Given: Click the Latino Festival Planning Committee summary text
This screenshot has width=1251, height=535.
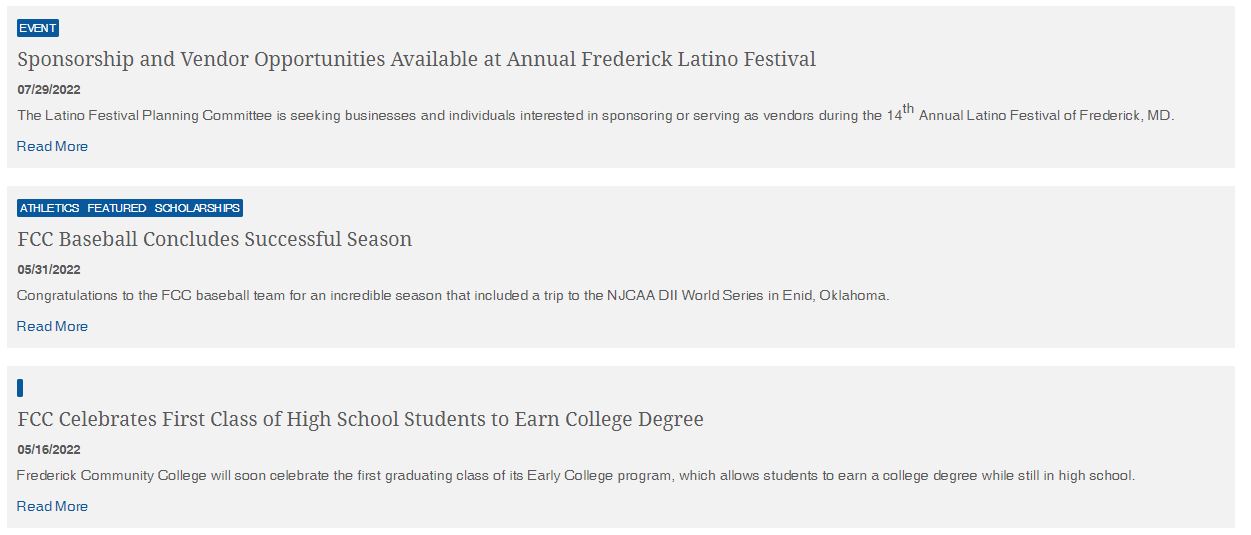Looking at the screenshot, I should (595, 114).
